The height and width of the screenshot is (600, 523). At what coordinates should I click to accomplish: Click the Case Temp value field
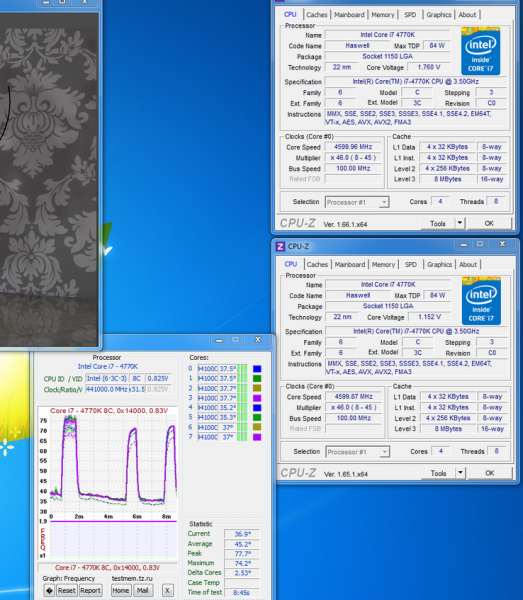242,582
